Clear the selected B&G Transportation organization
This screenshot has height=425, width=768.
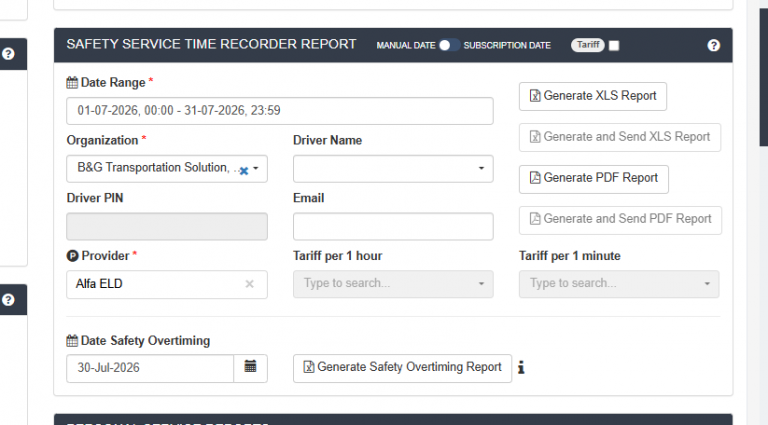(243, 170)
